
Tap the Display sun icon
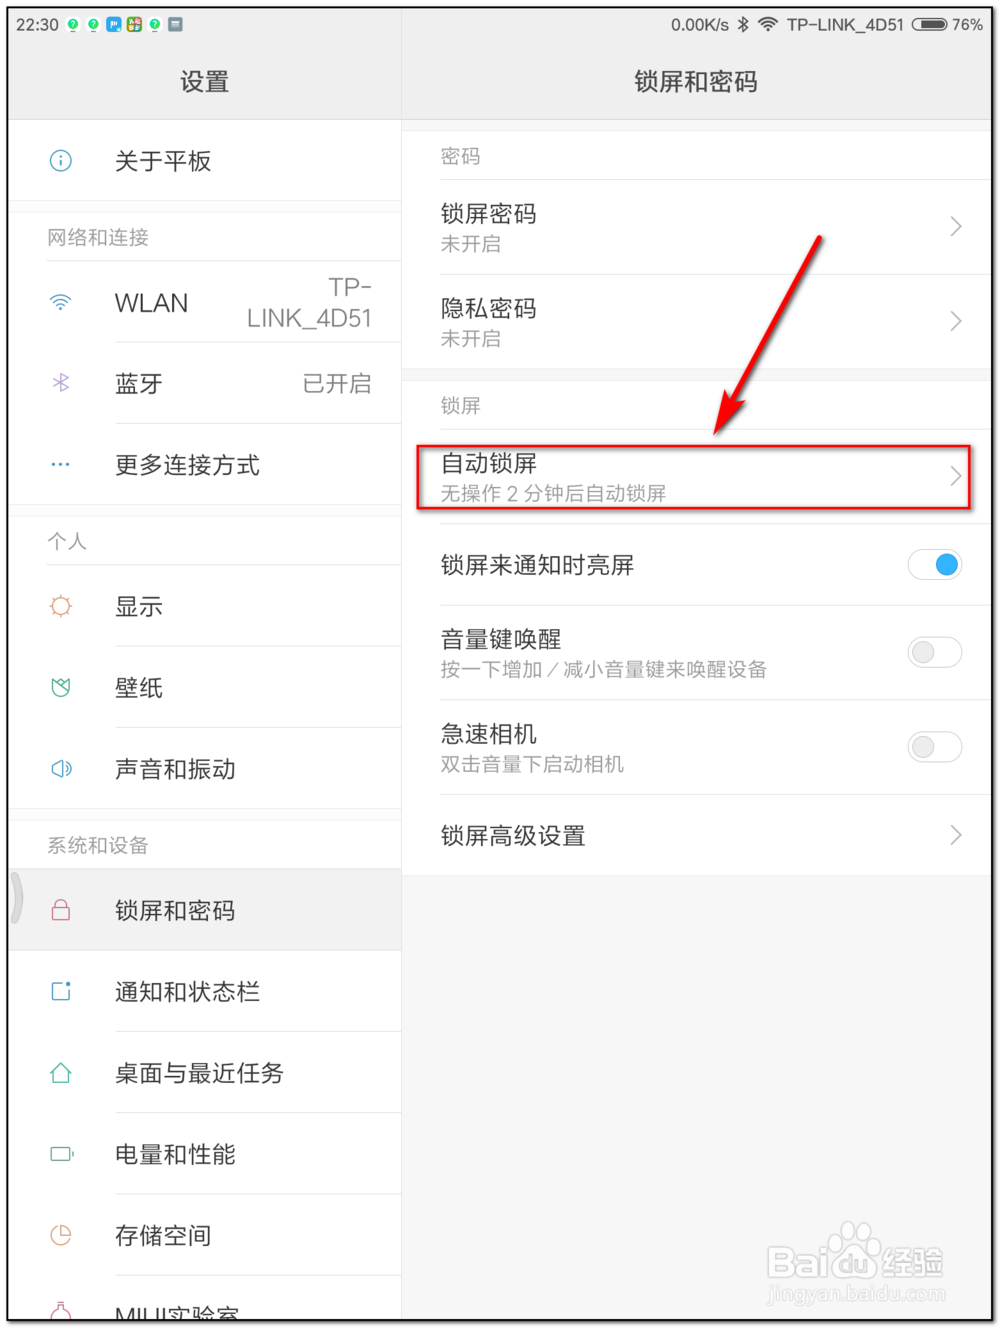click(61, 606)
